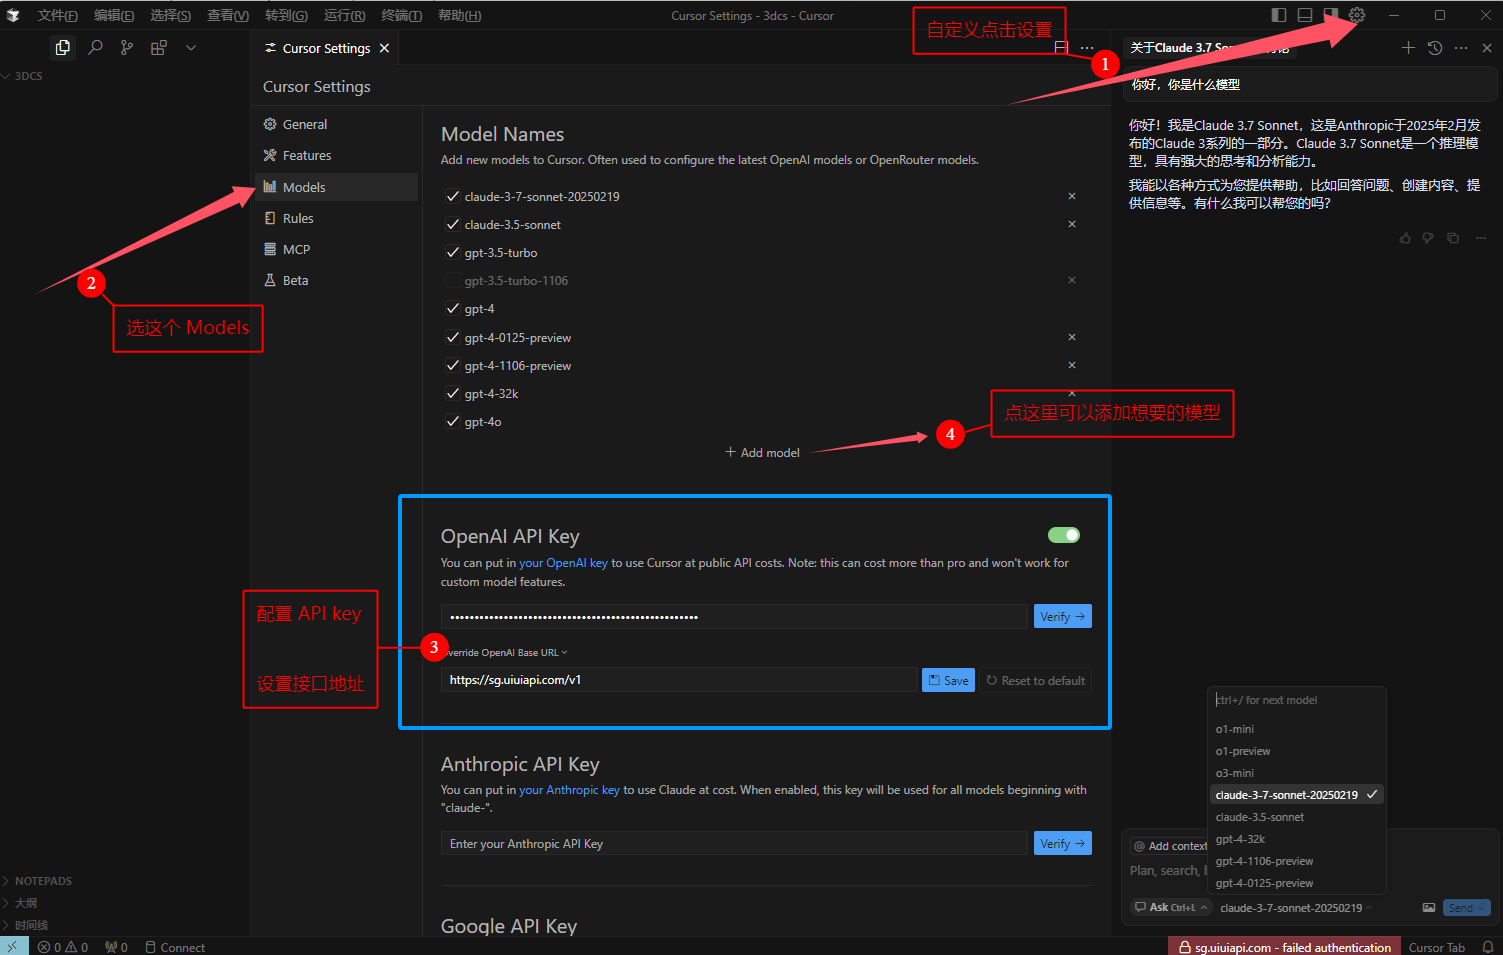Remove gpt-4-1106-preview from the Model Names list
The image size is (1503, 955).
(1072, 365)
